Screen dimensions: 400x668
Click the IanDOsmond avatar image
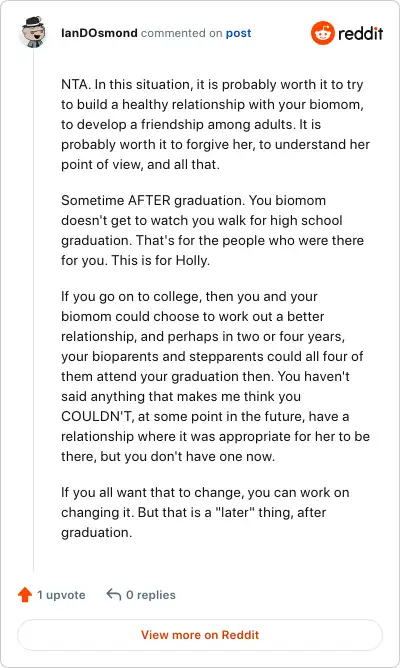click(33, 32)
